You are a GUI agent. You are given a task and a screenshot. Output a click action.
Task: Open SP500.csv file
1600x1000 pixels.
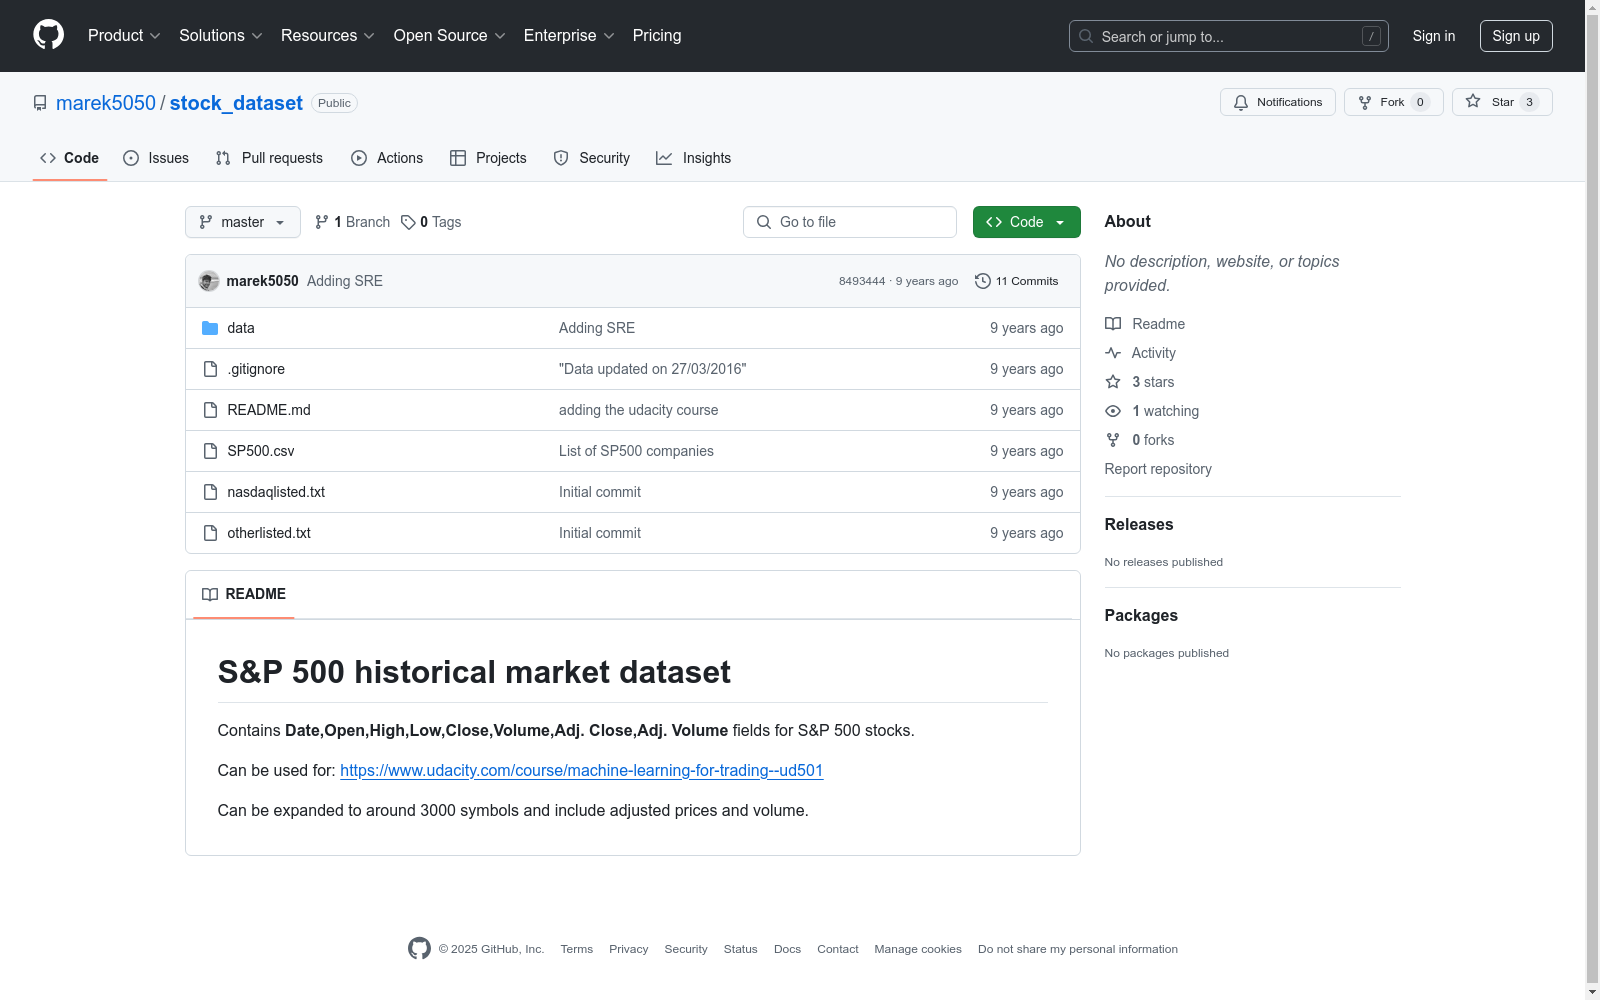tap(261, 451)
